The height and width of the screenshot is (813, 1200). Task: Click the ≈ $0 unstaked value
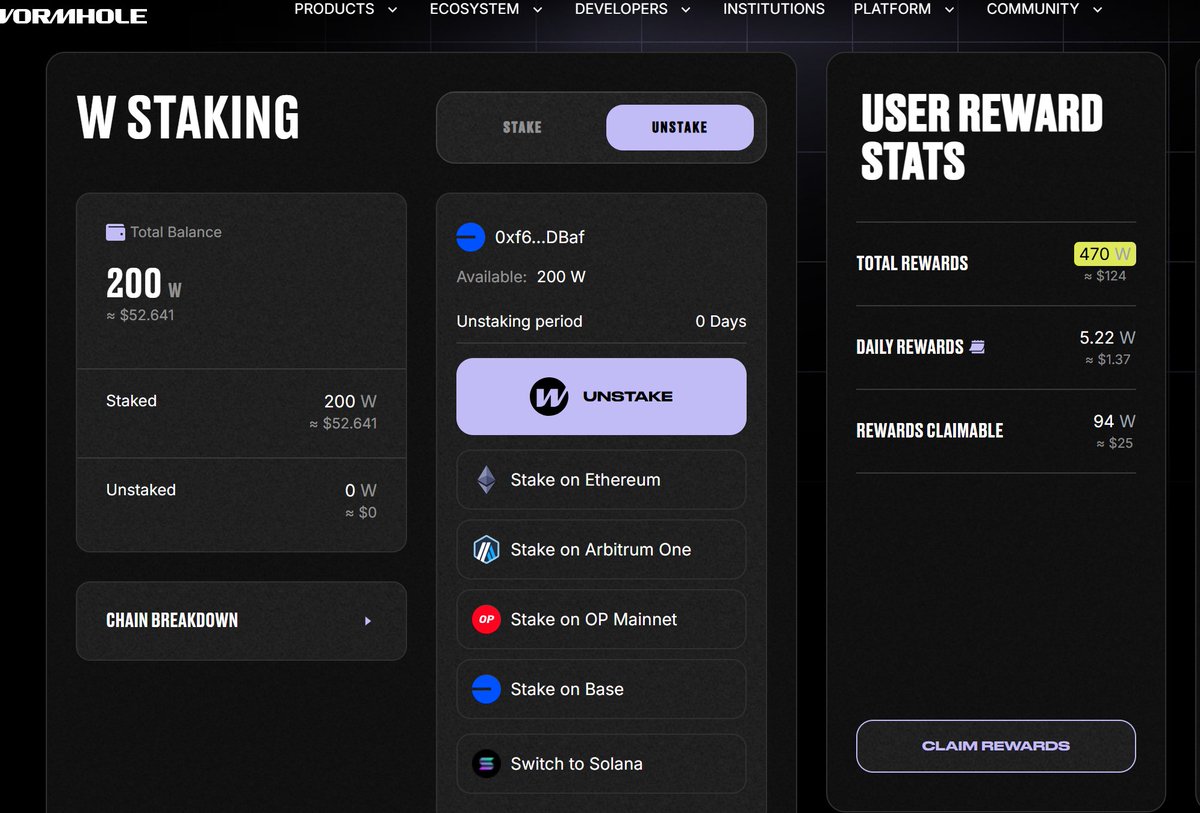coord(361,513)
